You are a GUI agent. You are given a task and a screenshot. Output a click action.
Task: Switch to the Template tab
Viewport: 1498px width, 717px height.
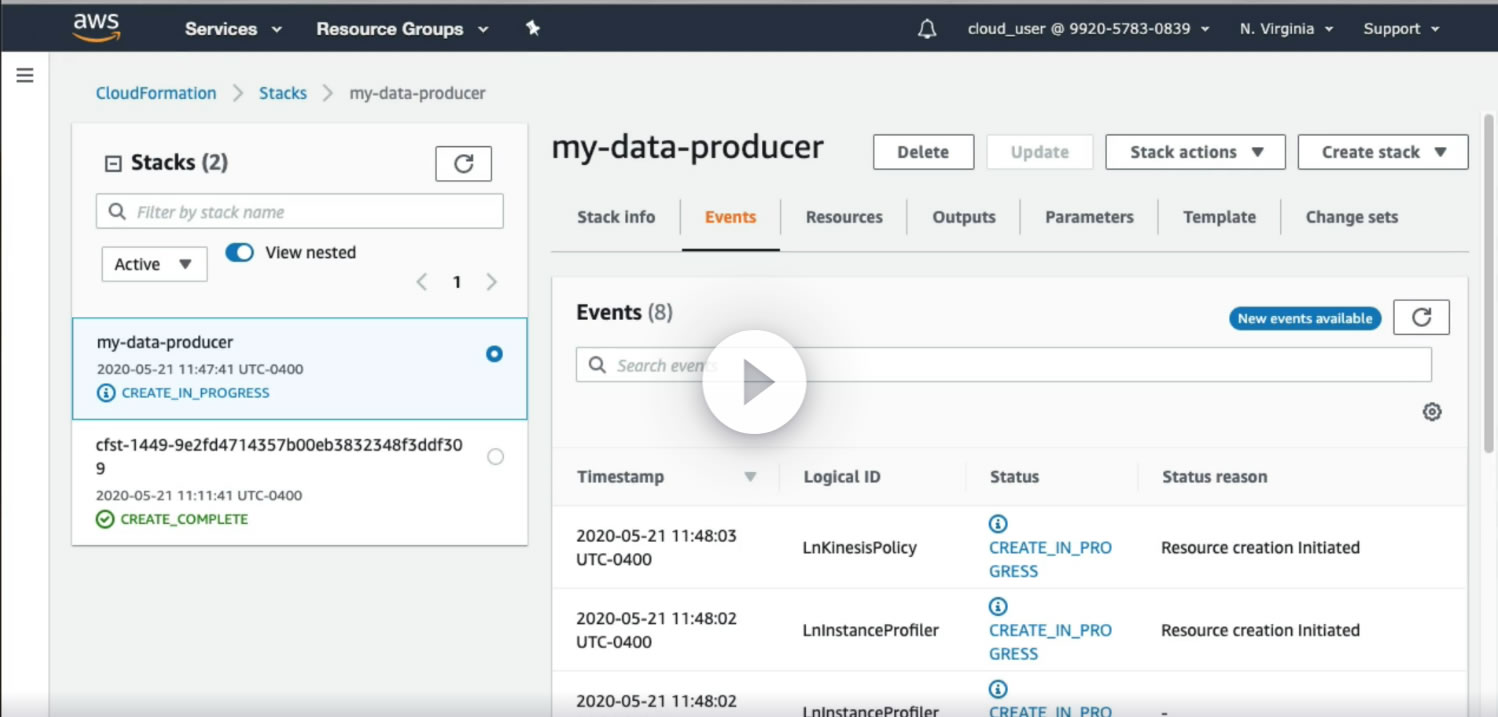pos(1219,217)
